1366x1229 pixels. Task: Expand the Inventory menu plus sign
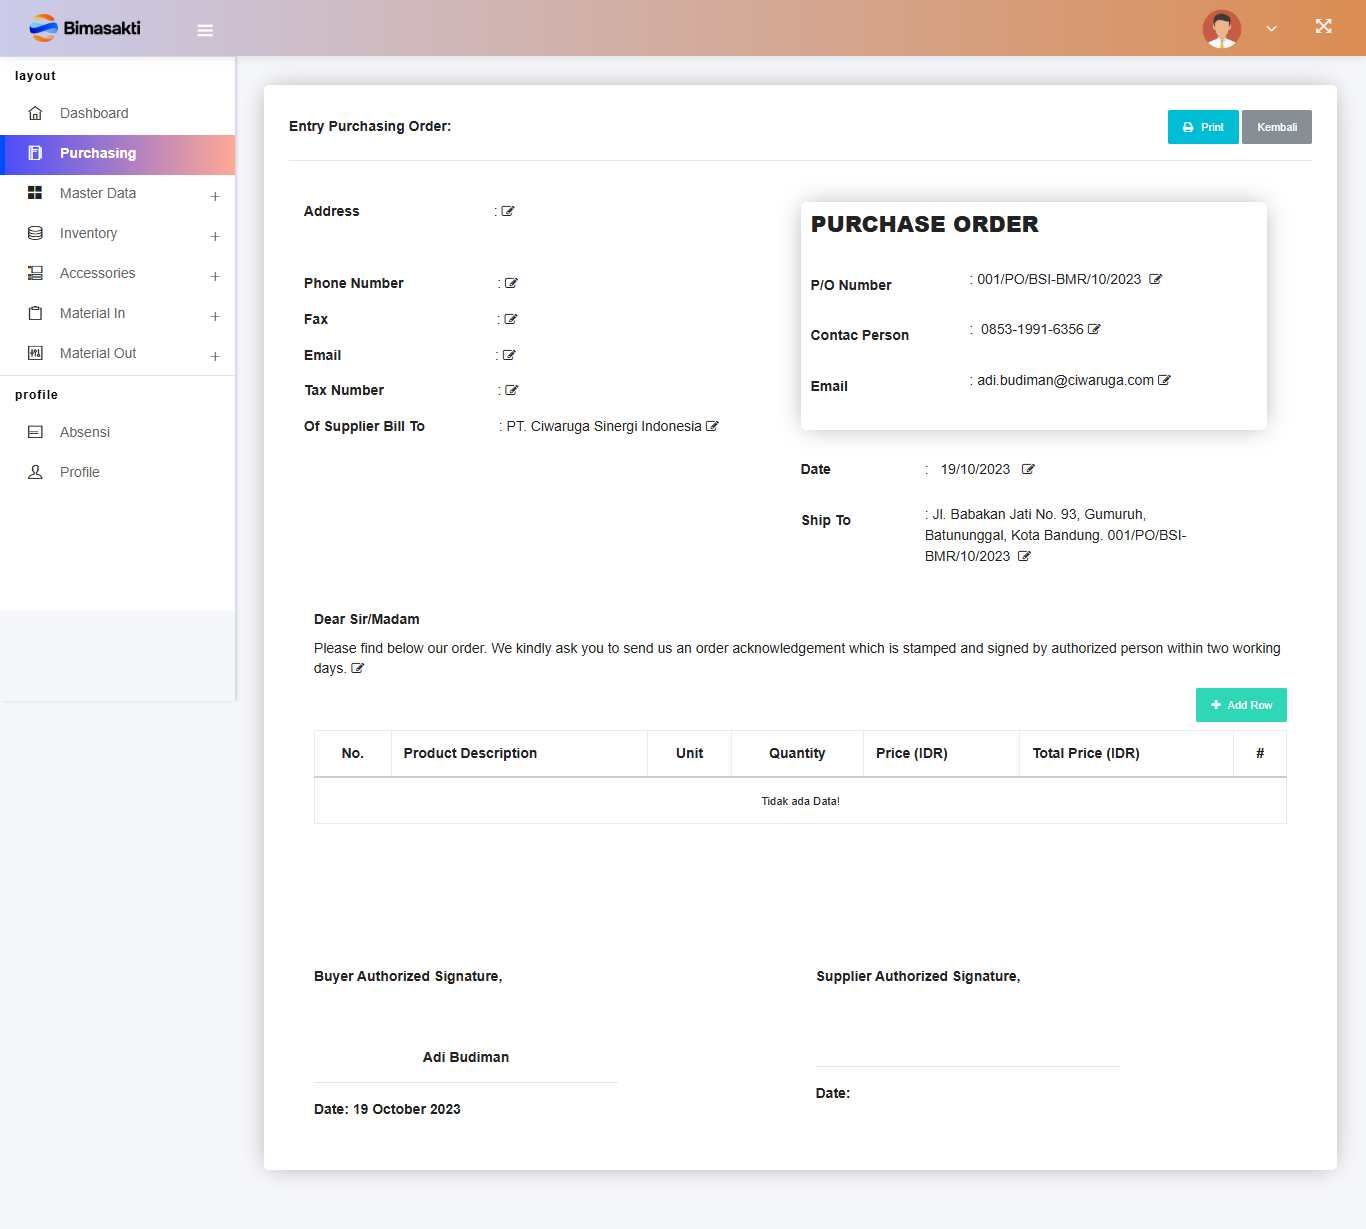pyautogui.click(x=215, y=236)
